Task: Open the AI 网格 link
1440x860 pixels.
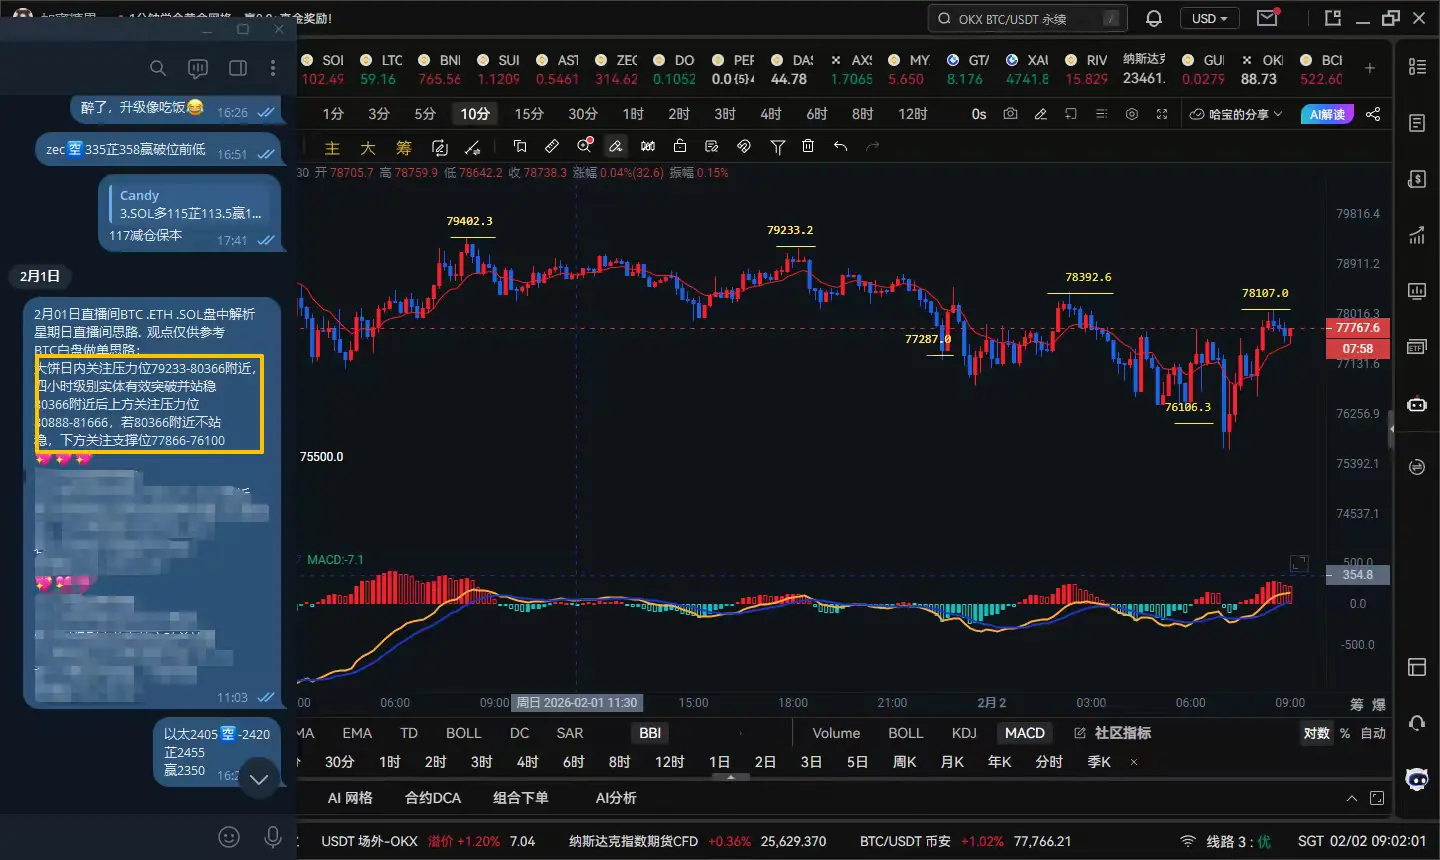Action: [x=350, y=798]
